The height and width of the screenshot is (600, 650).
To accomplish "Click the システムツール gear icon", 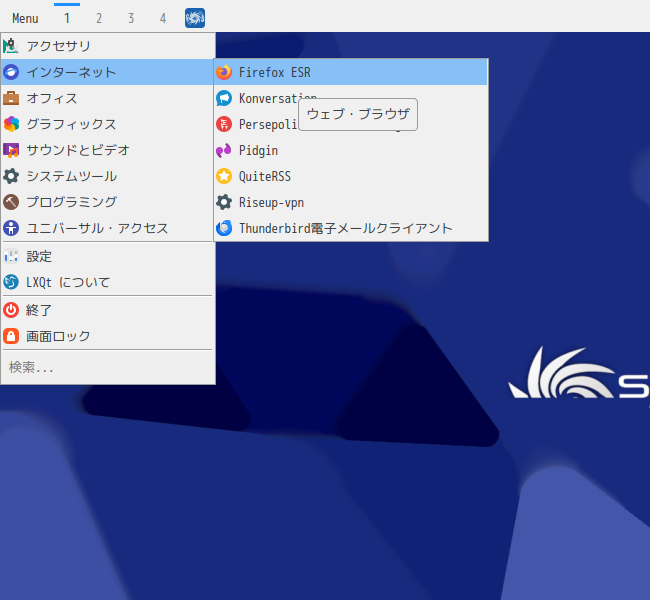I will [x=11, y=176].
